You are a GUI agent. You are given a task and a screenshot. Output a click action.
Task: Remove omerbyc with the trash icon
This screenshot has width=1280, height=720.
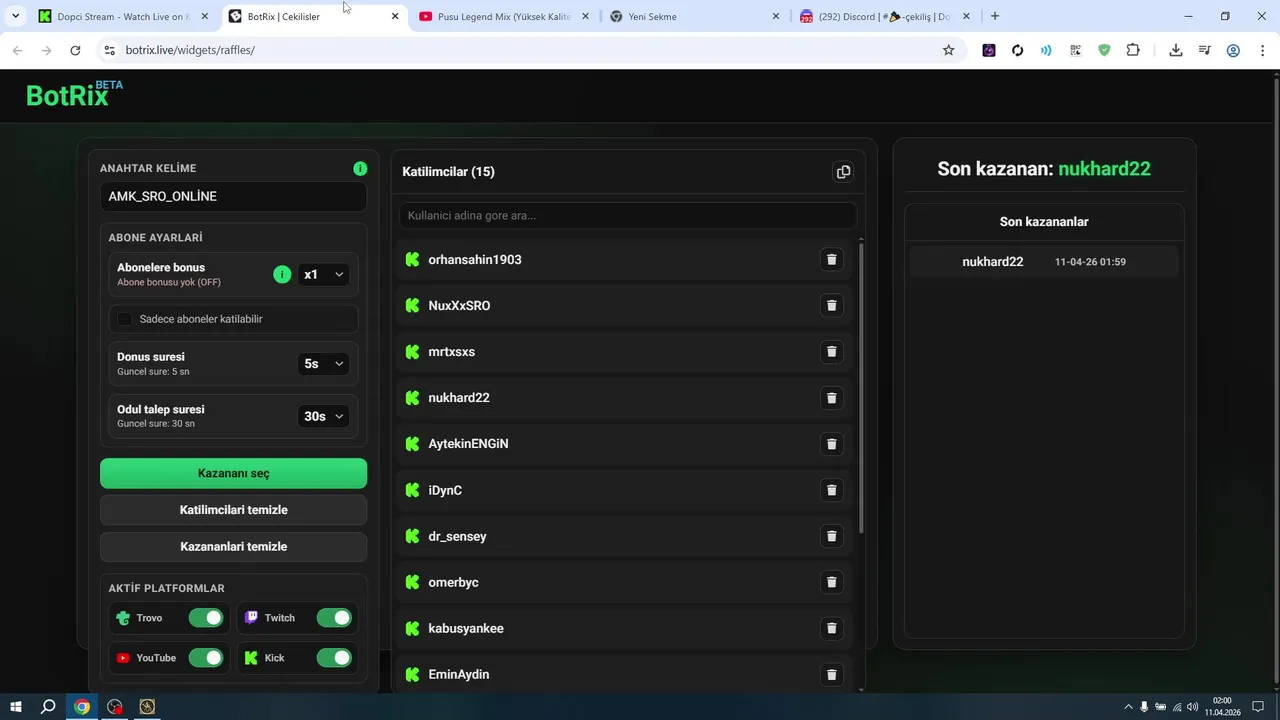pos(831,582)
